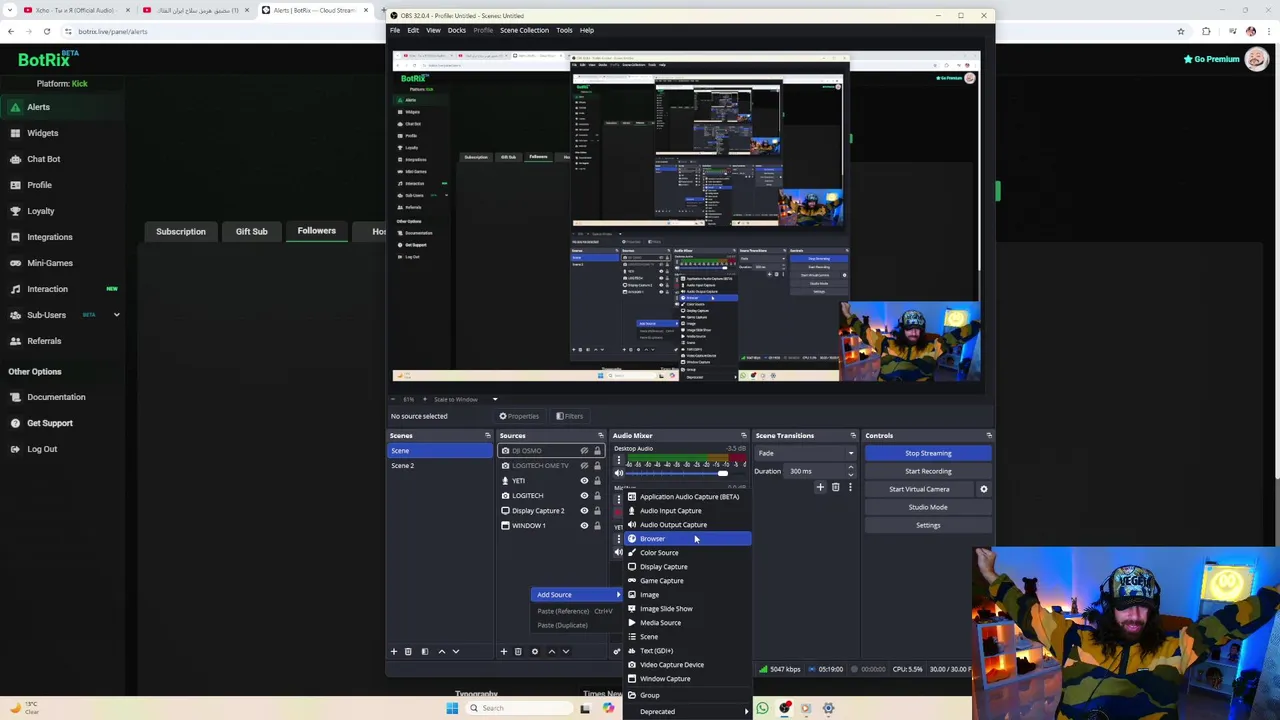Click Stop Streaming button in OBS Controls
Screen dimensions: 1280x720
click(928, 453)
